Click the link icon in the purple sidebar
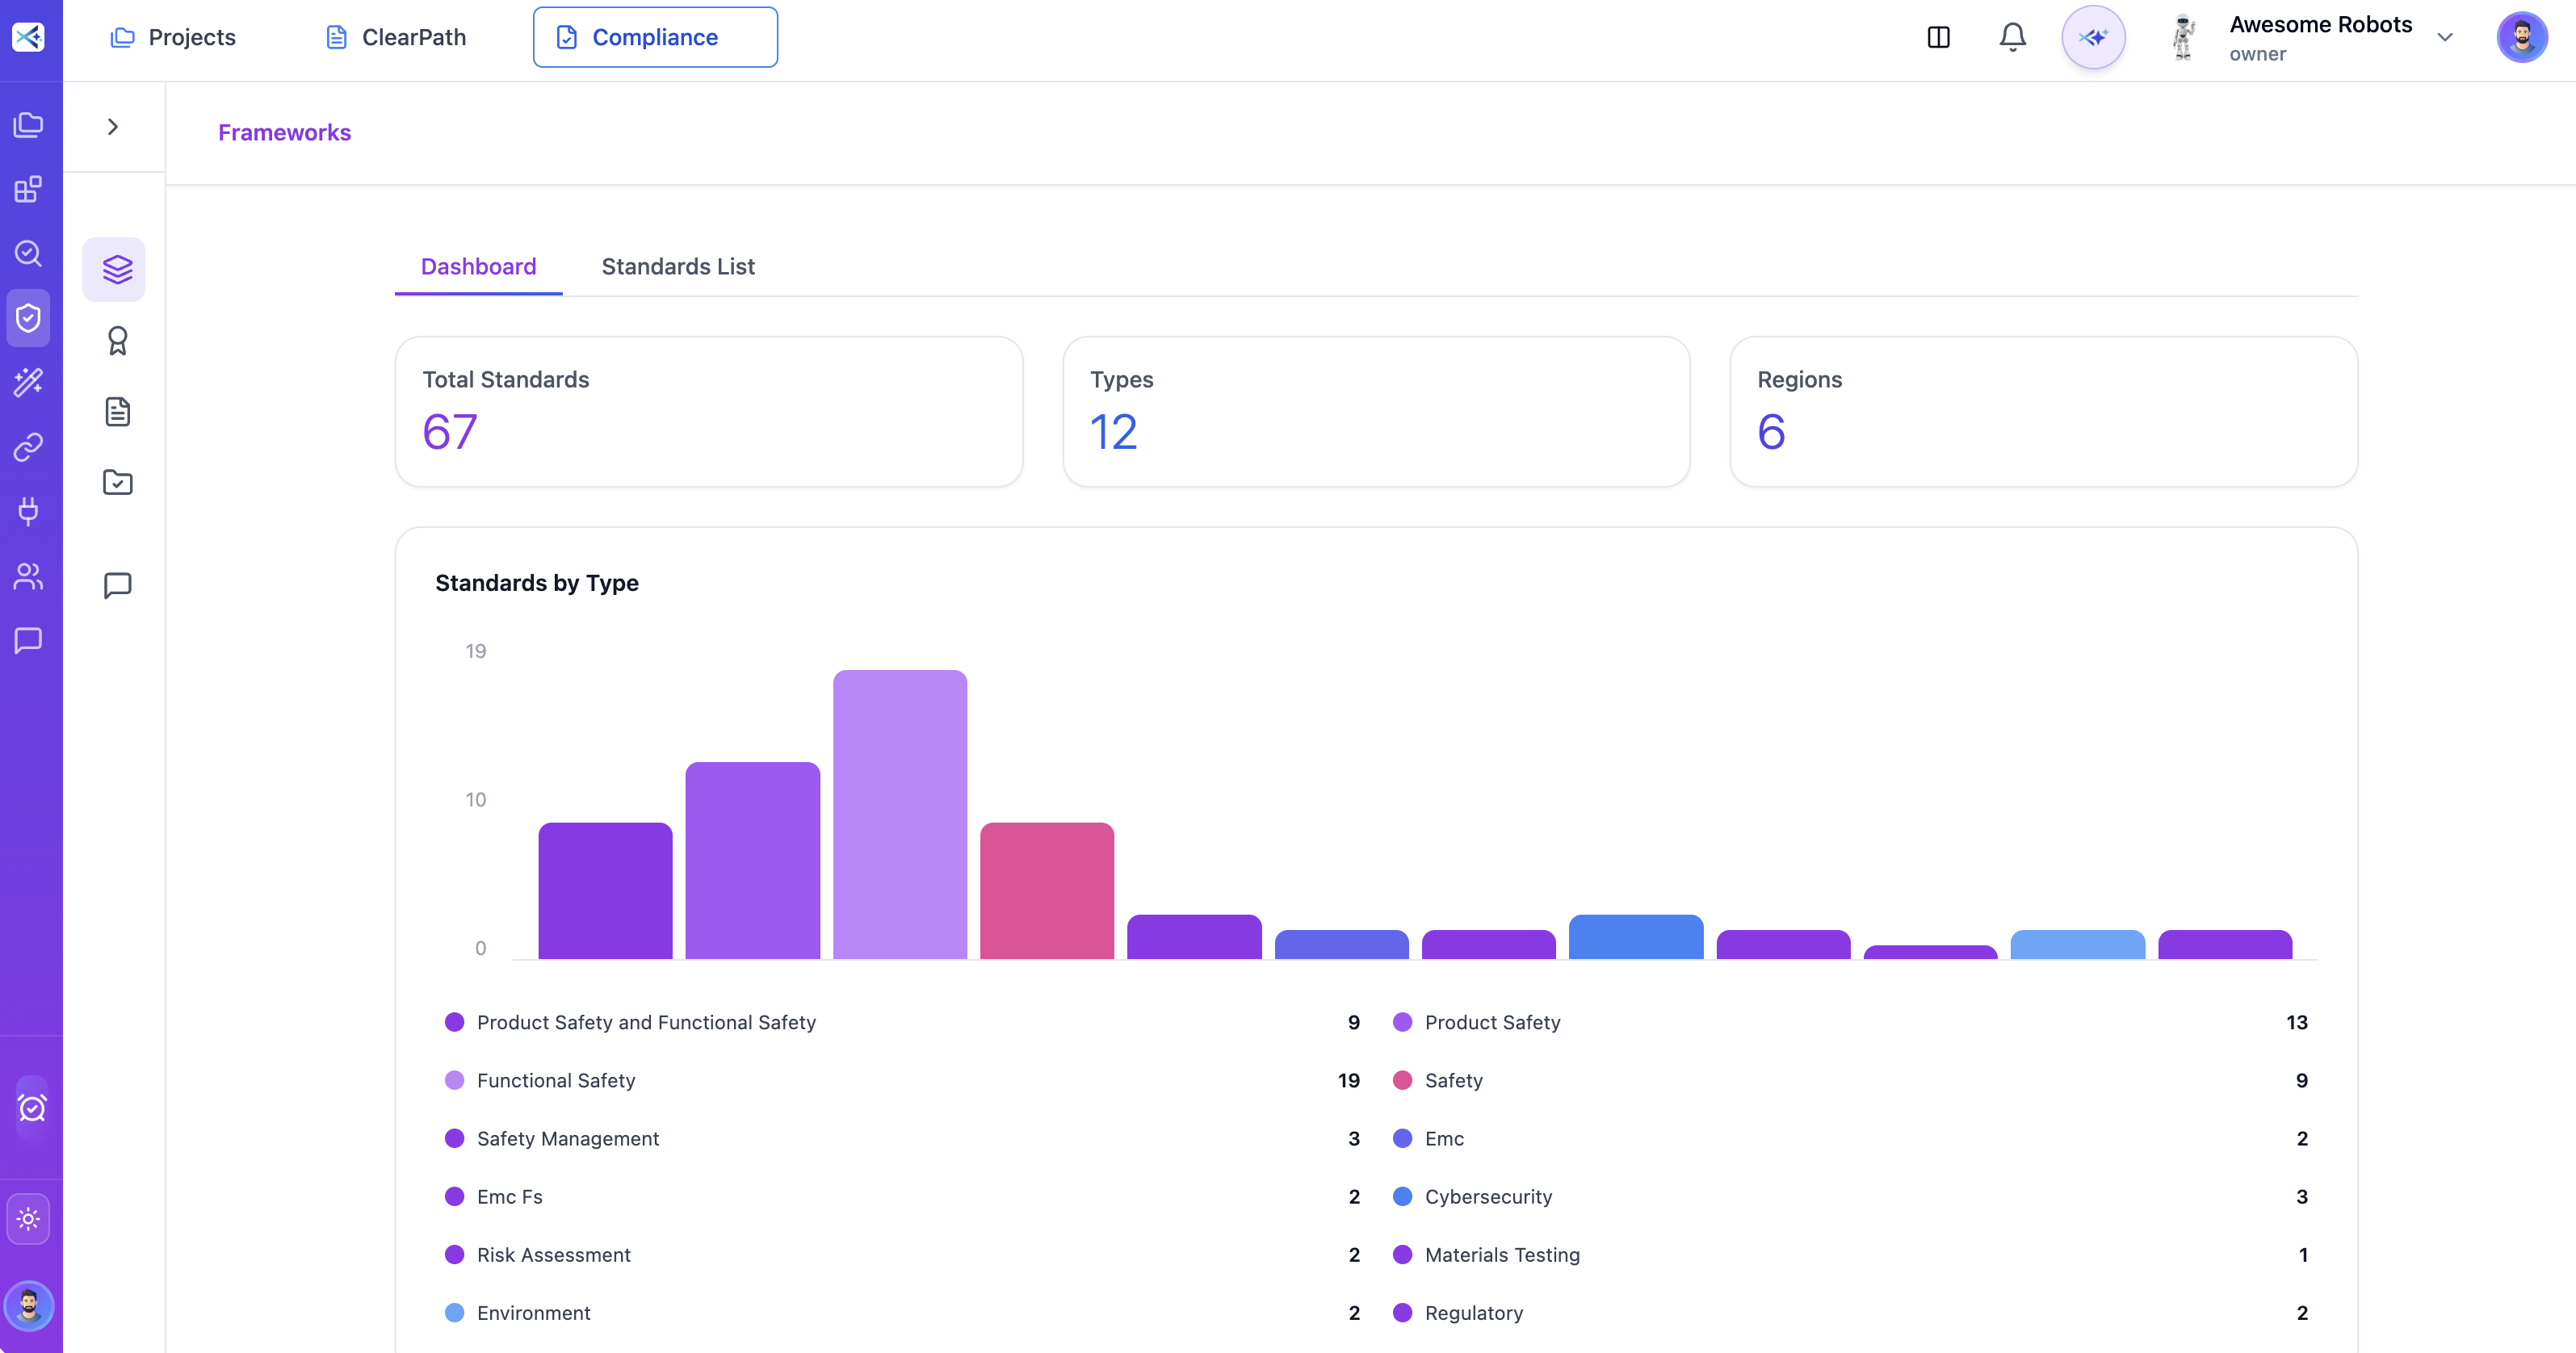This screenshot has height=1353, width=2576. coord(28,447)
